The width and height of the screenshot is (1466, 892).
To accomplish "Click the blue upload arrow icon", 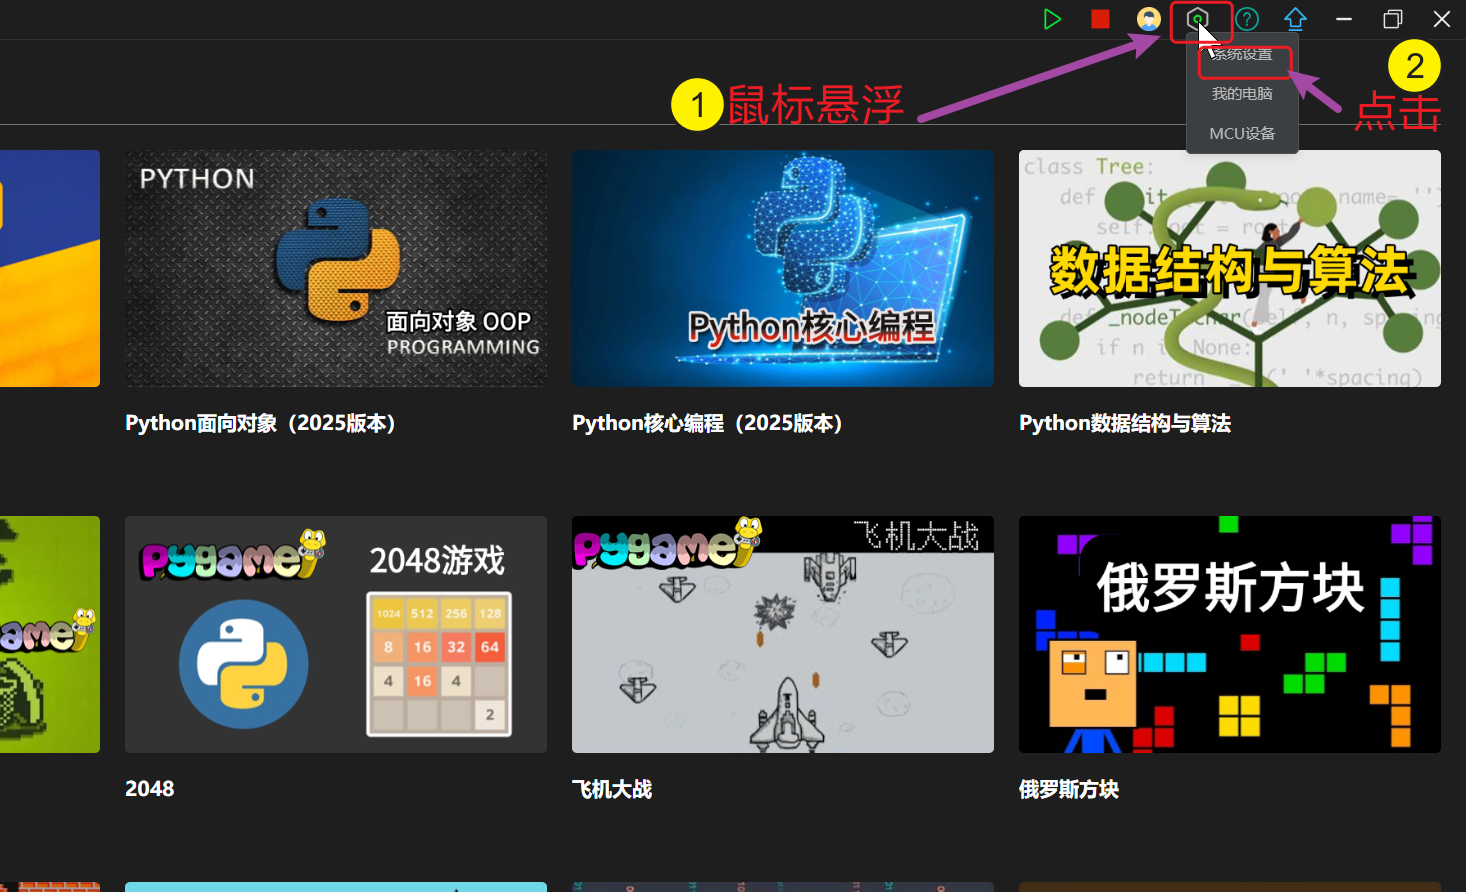I will click(1296, 19).
